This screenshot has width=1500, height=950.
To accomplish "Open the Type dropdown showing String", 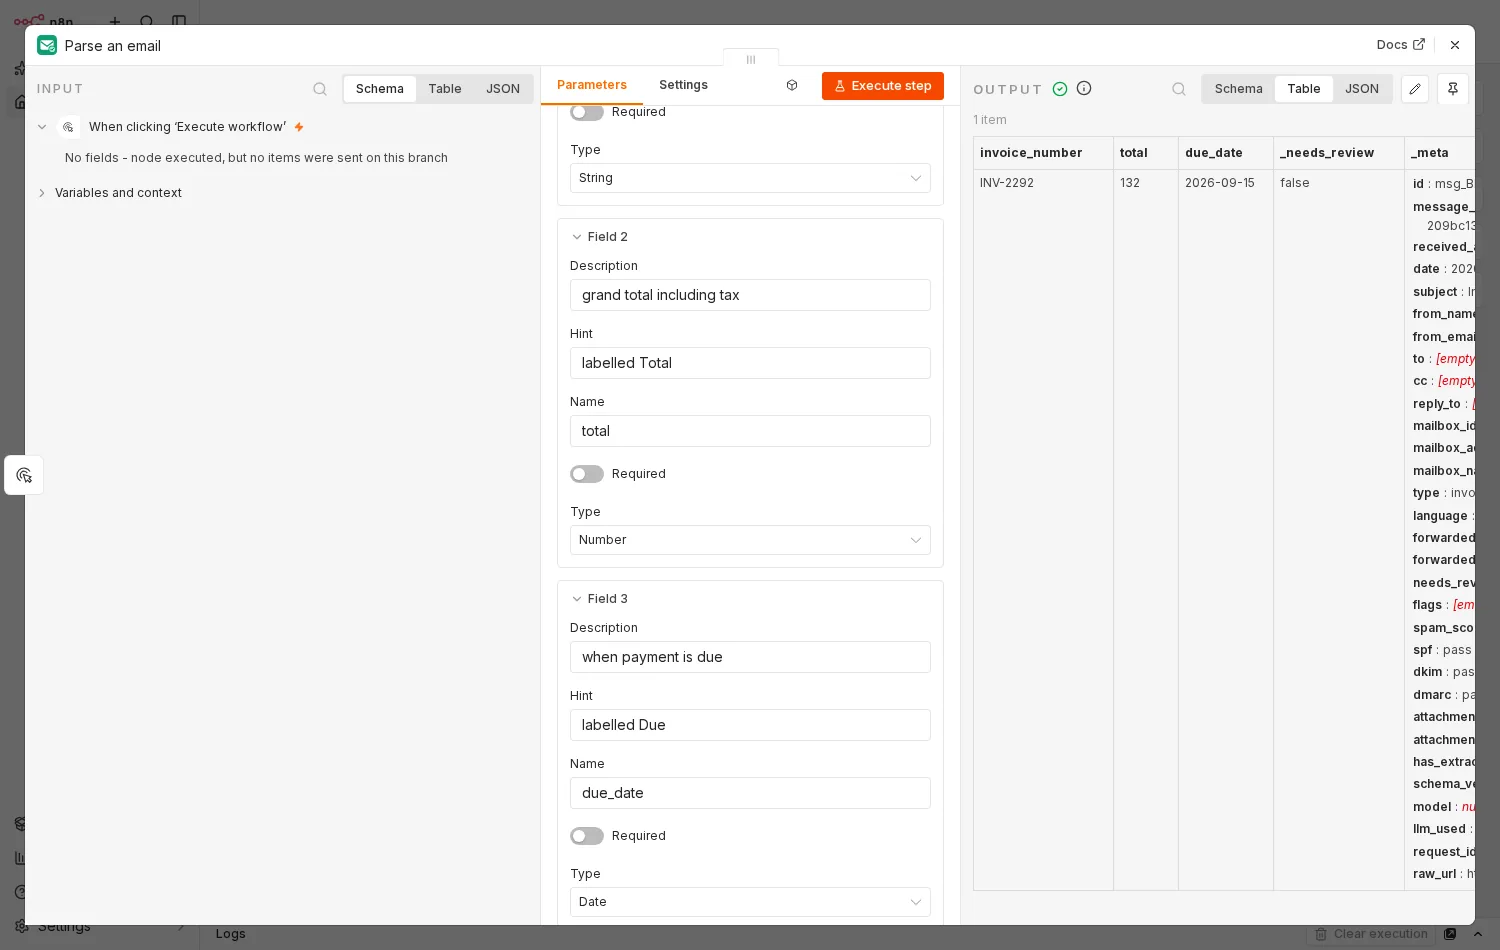I will tap(750, 178).
